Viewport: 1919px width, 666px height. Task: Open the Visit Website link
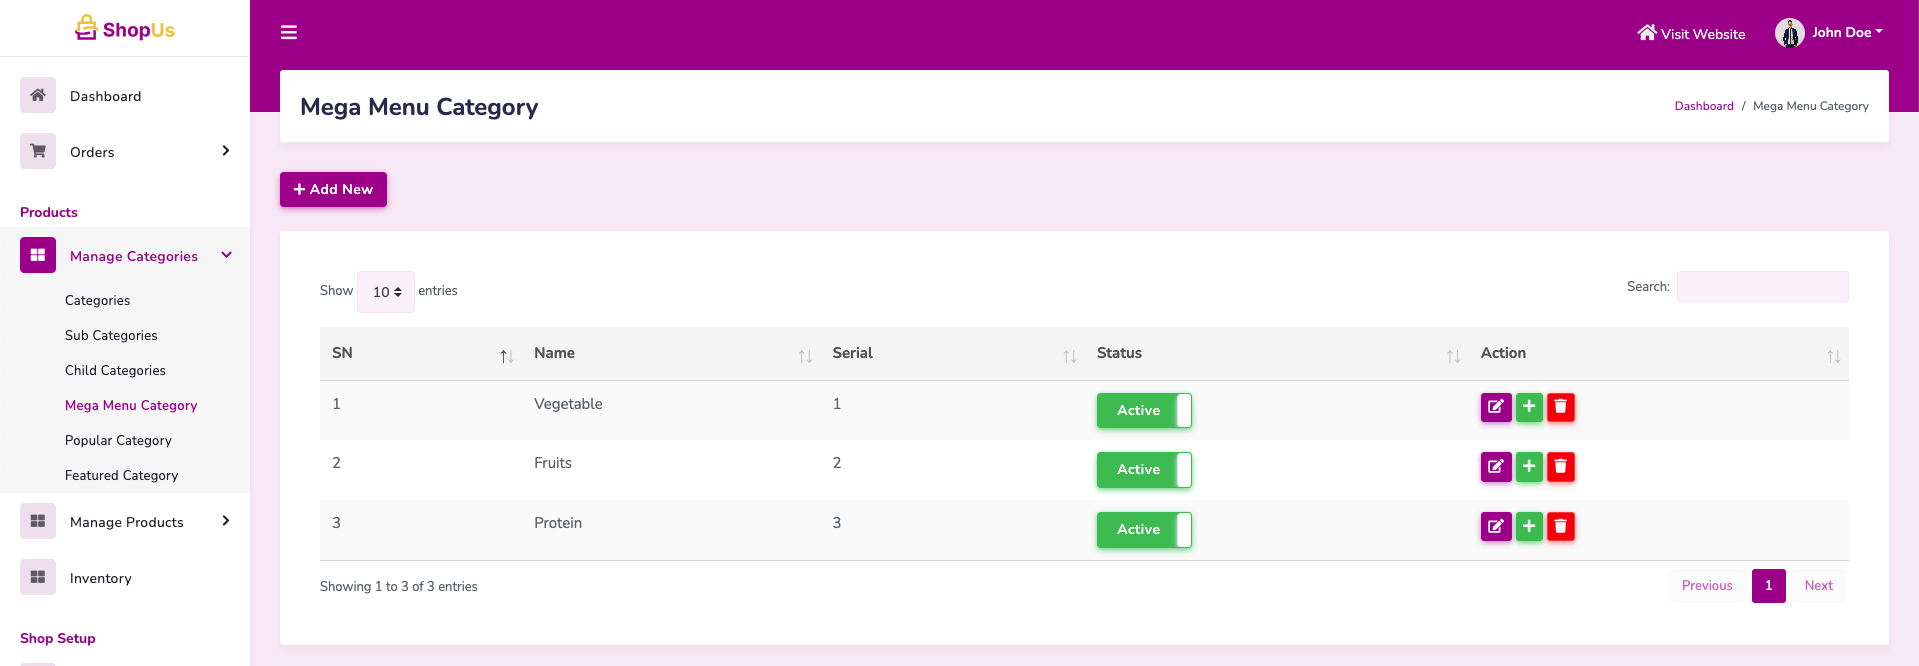click(x=1691, y=34)
